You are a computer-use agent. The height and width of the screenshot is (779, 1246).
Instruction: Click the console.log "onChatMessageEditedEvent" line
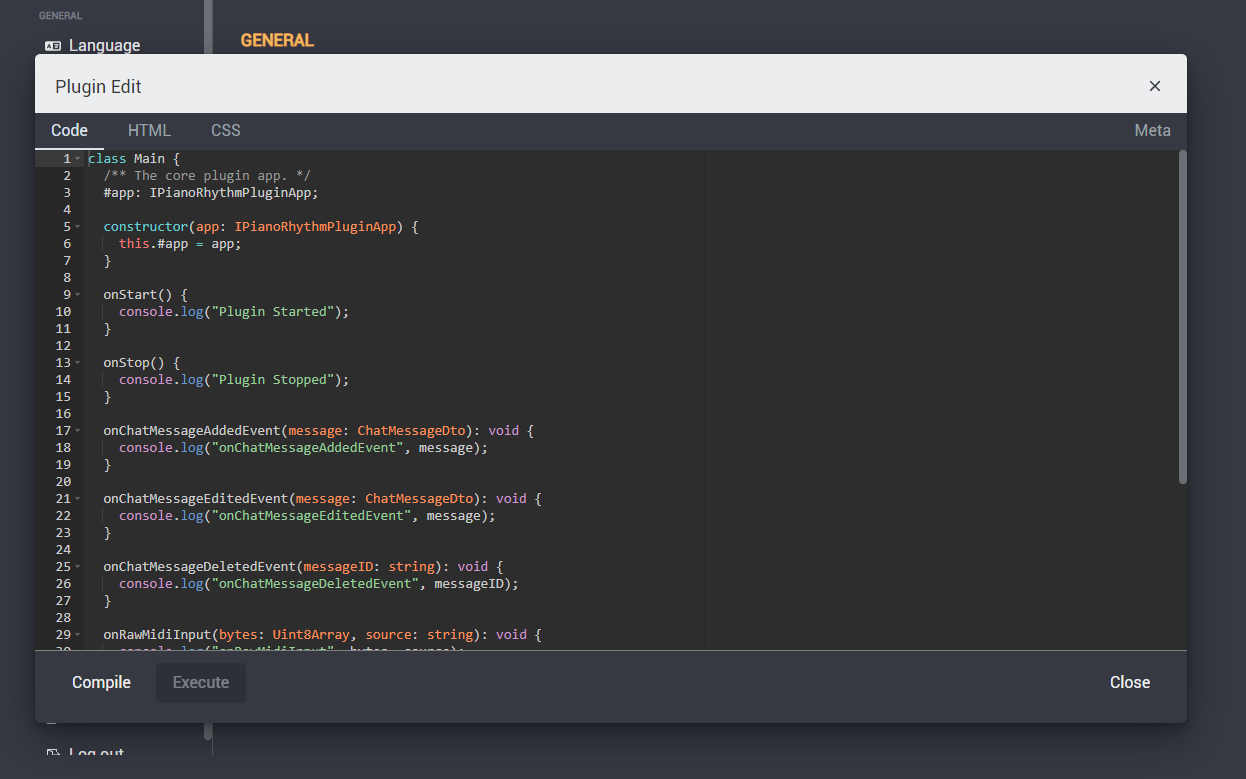(x=307, y=516)
